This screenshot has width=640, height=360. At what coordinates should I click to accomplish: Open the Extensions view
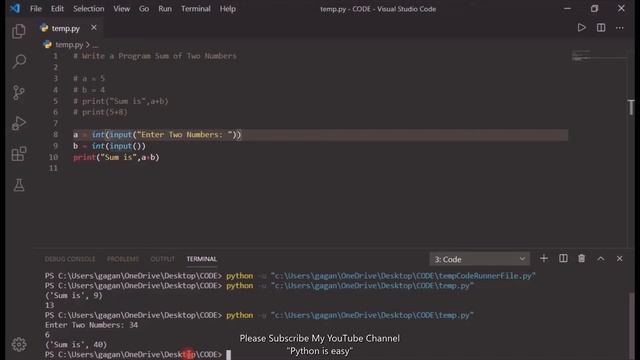[19, 154]
